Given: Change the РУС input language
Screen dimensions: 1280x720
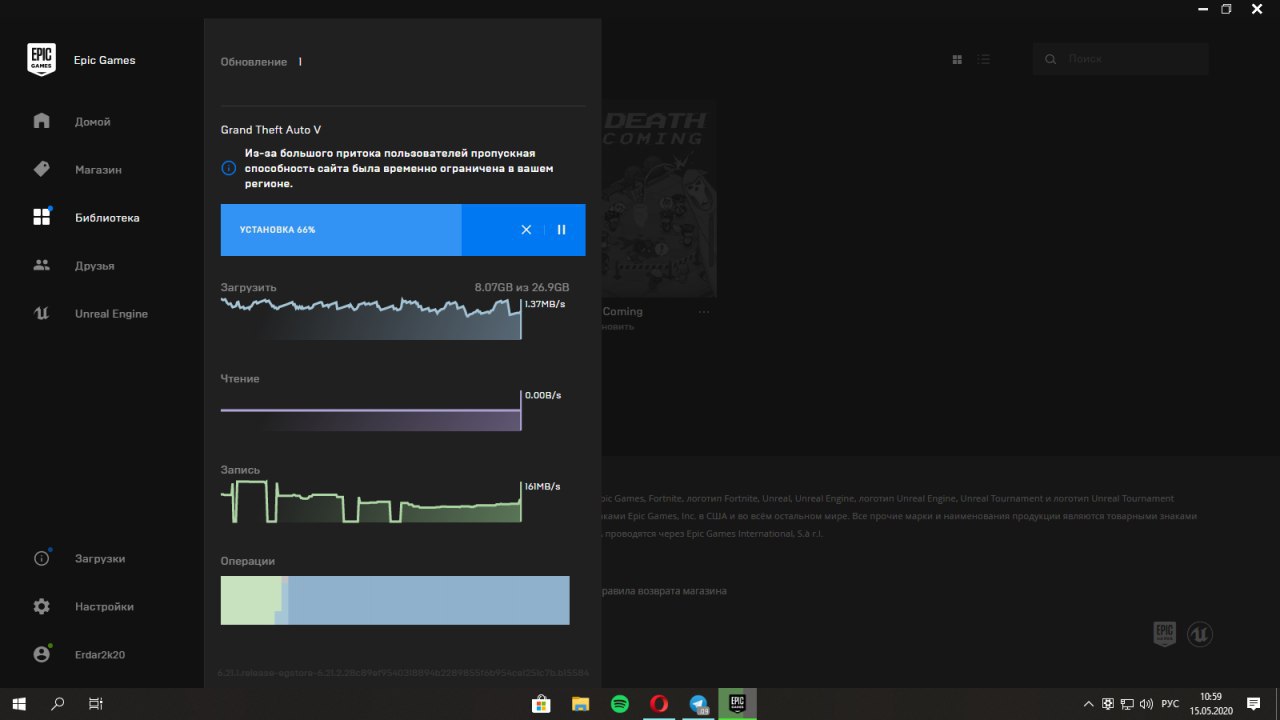Looking at the screenshot, I should 1170,704.
